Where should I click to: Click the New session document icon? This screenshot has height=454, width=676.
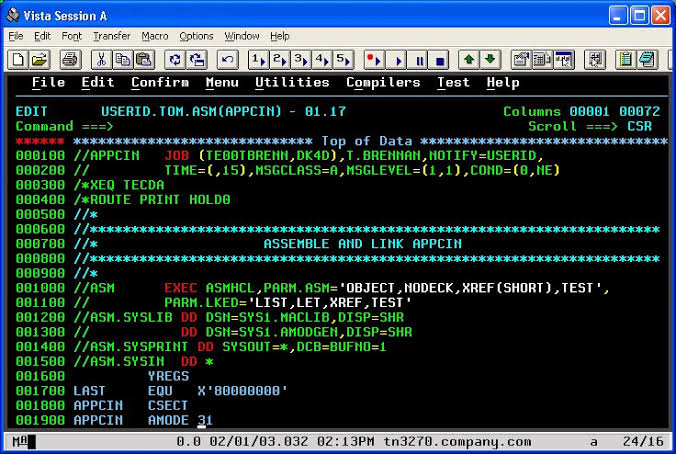pos(18,59)
